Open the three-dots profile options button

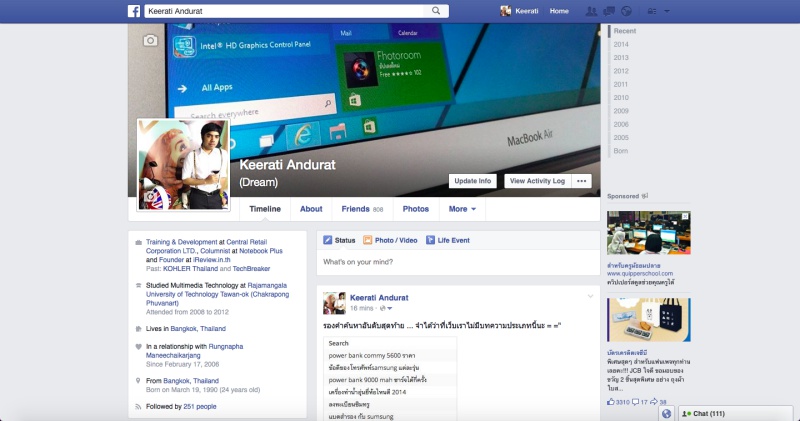pos(582,181)
